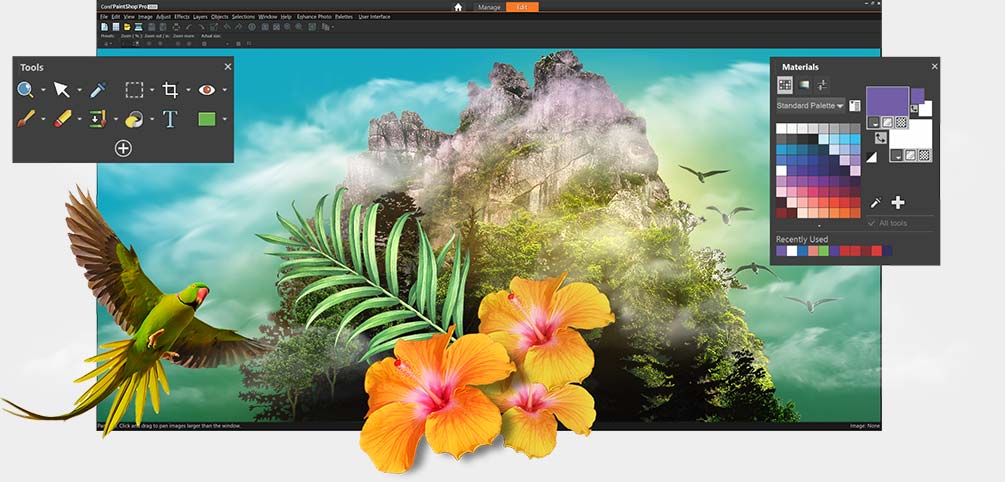Select the Red Eye tool
This screenshot has height=482, width=1005.
click(206, 90)
